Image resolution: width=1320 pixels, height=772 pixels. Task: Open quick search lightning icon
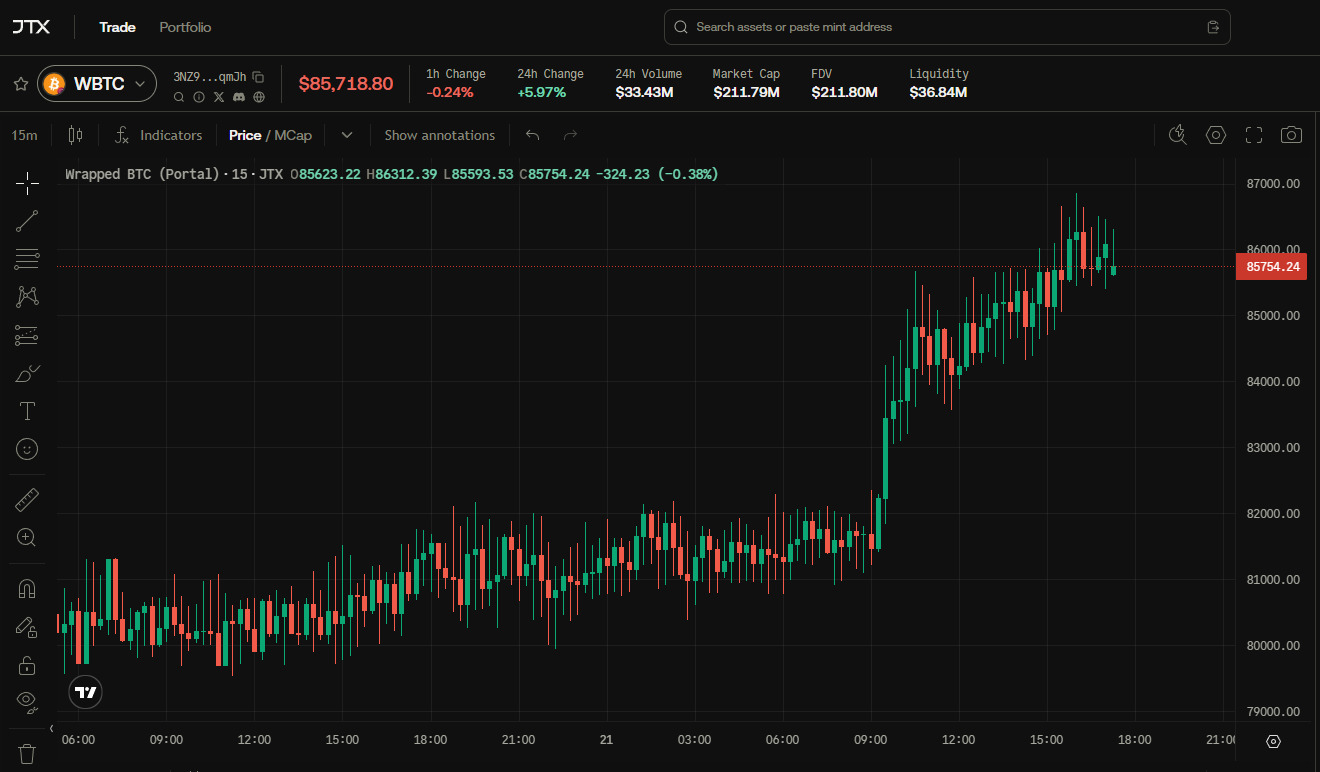(1177, 135)
